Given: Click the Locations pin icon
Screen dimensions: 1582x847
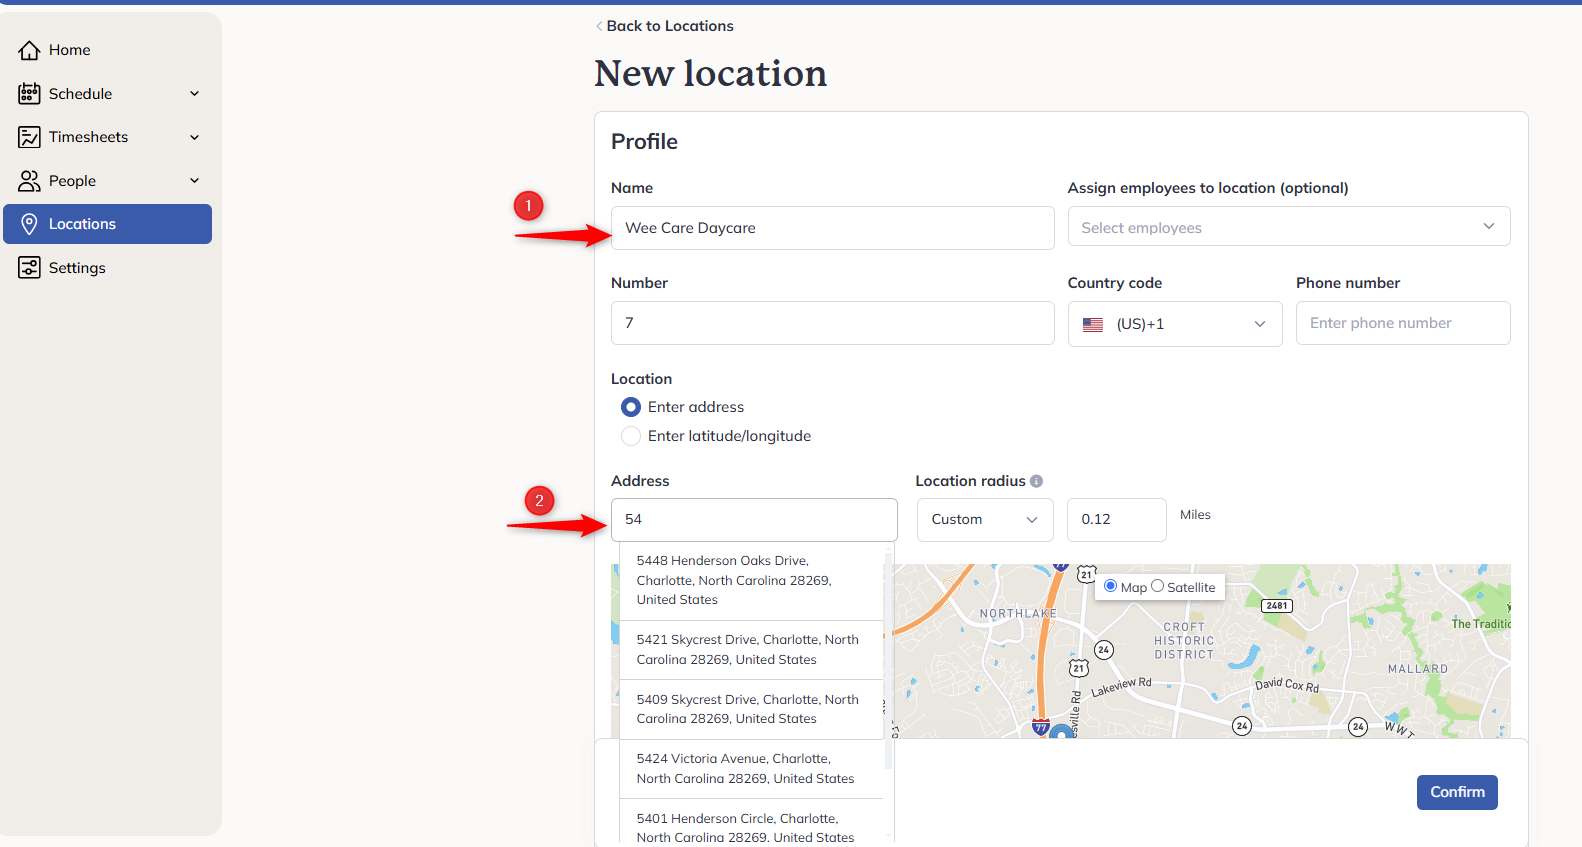Looking at the screenshot, I should (29, 224).
